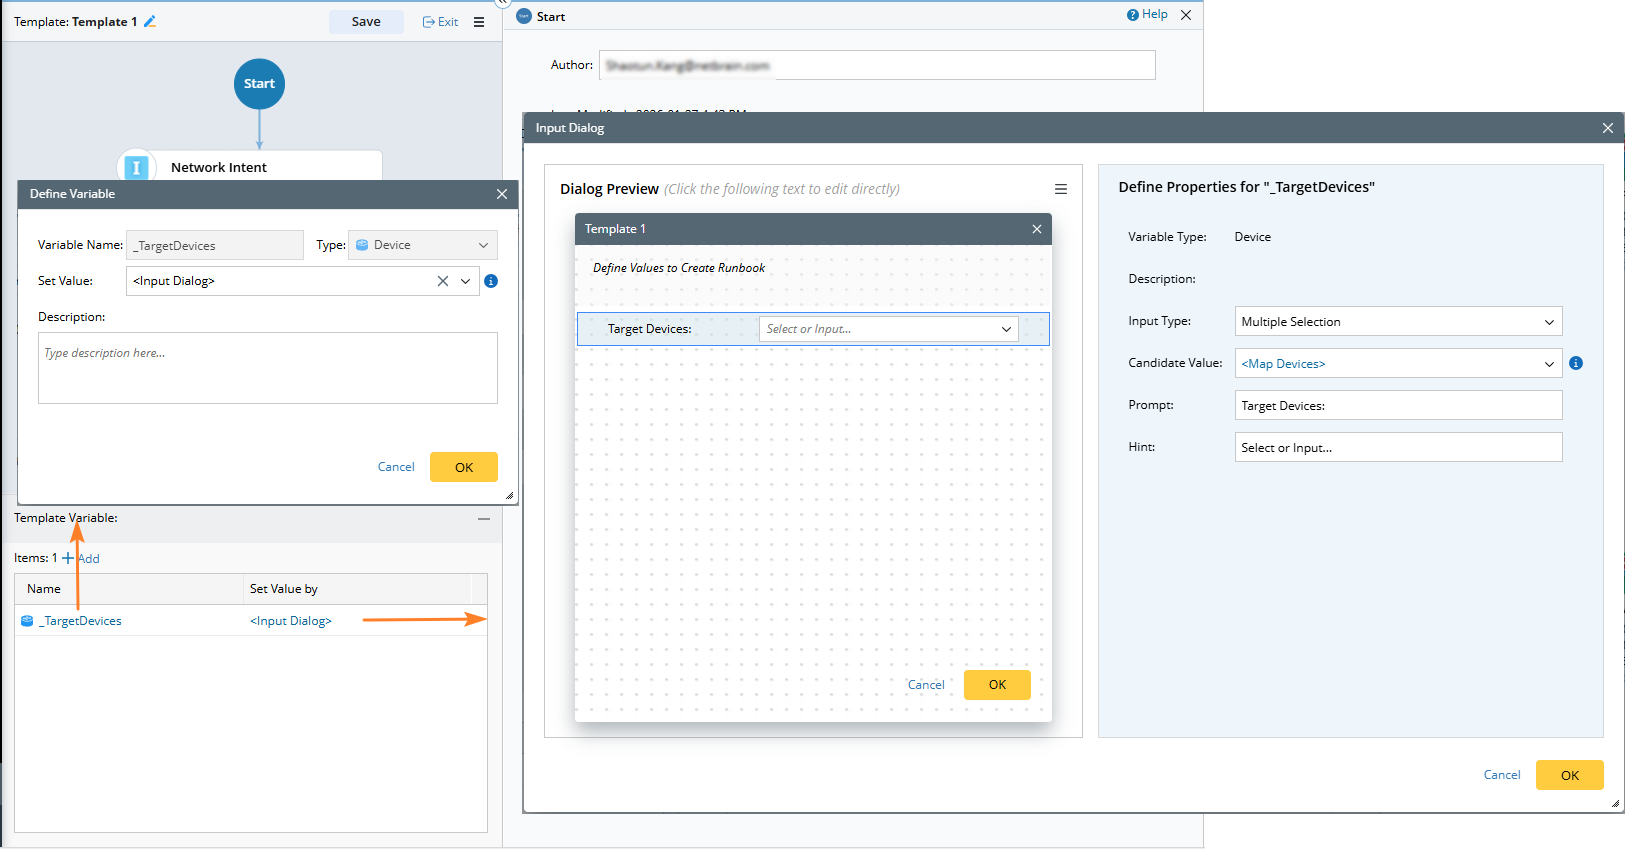This screenshot has height=849, width=1627.
Task: Click the info icon next to Set Value
Action: (x=491, y=281)
